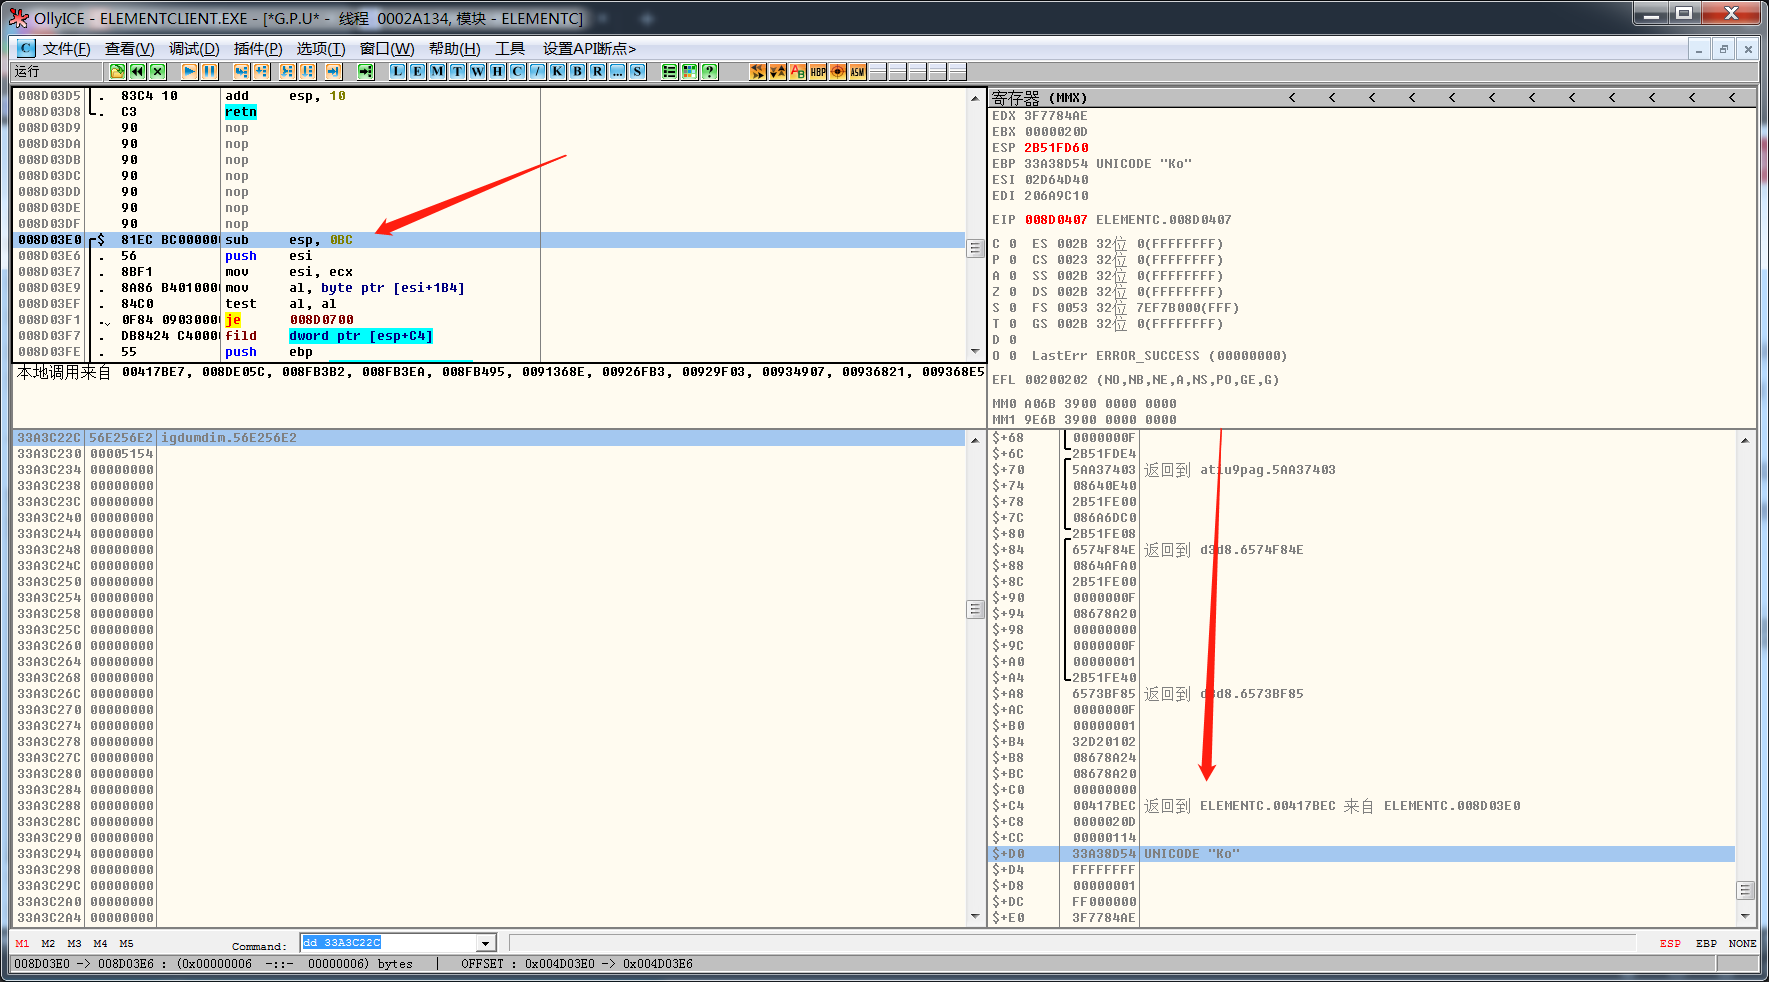Viewport: 1769px width, 982px height.
Task: Switch stack addressing to ESP mode
Action: coord(1669,943)
